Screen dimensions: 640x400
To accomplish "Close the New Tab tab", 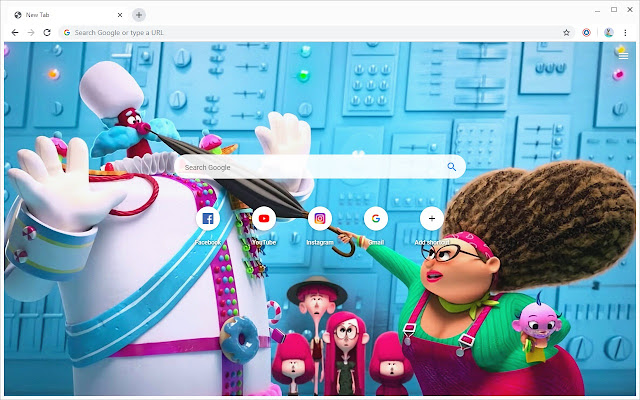I will pyautogui.click(x=120, y=15).
